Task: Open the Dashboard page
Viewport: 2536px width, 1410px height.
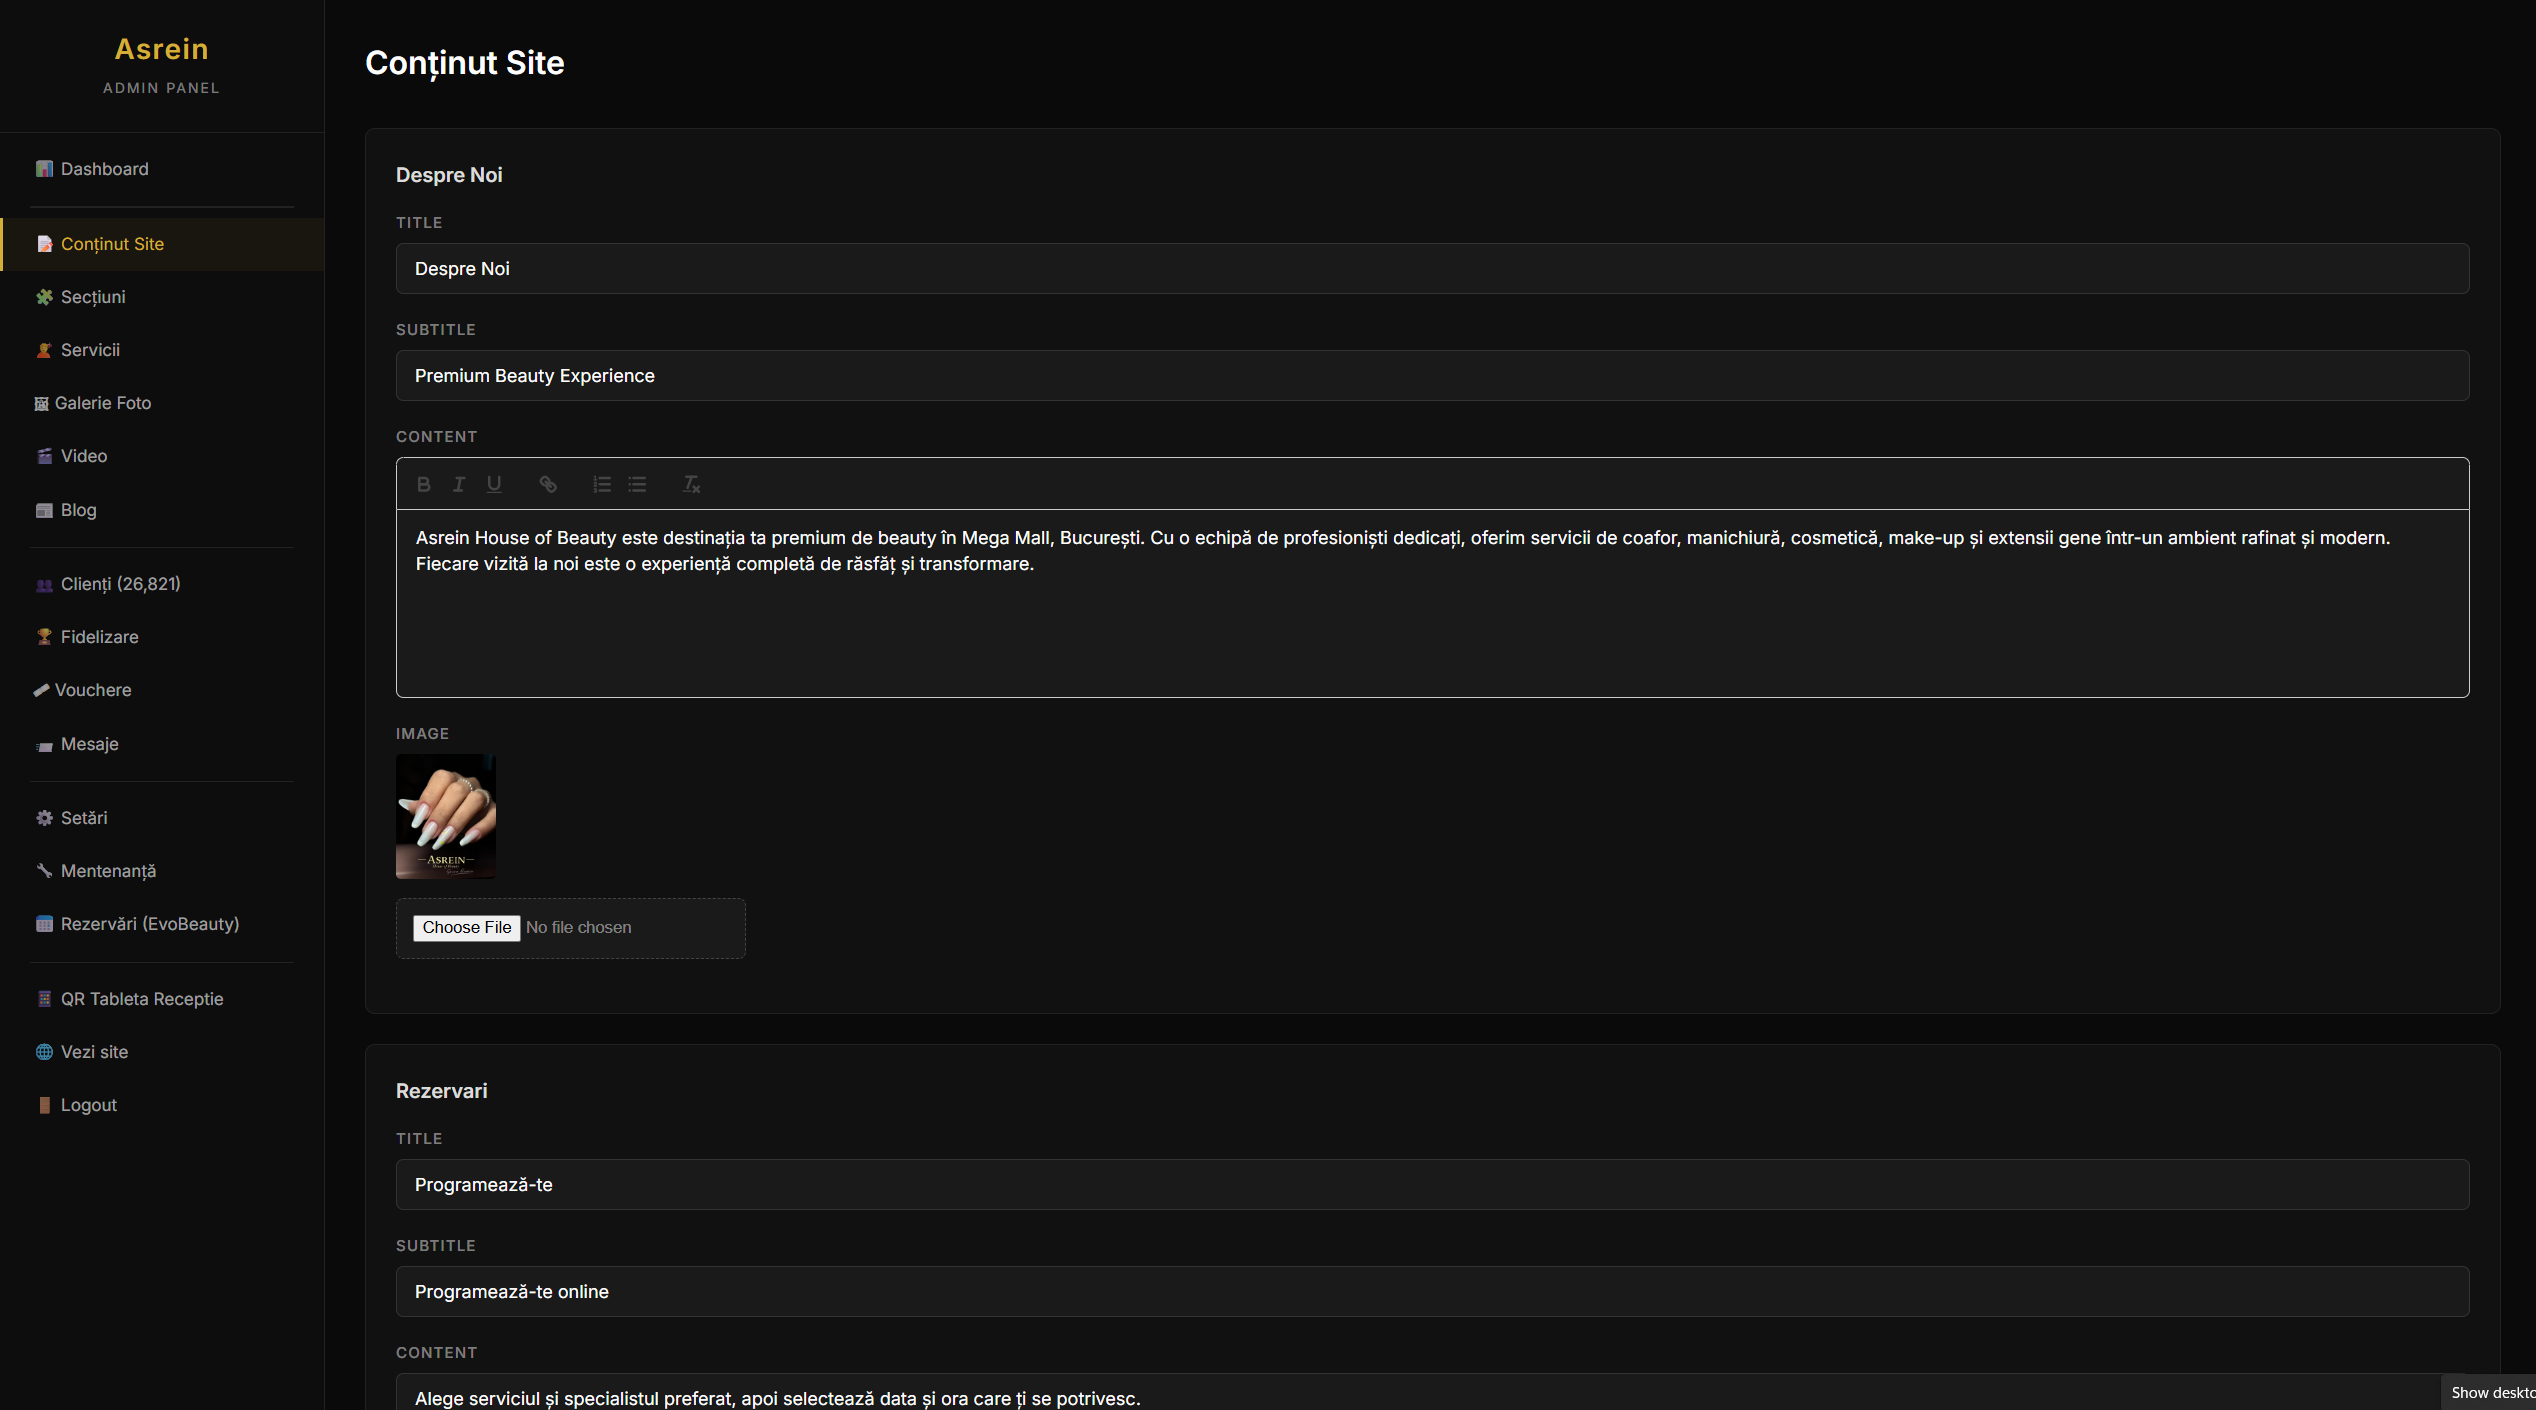Action: click(x=104, y=169)
